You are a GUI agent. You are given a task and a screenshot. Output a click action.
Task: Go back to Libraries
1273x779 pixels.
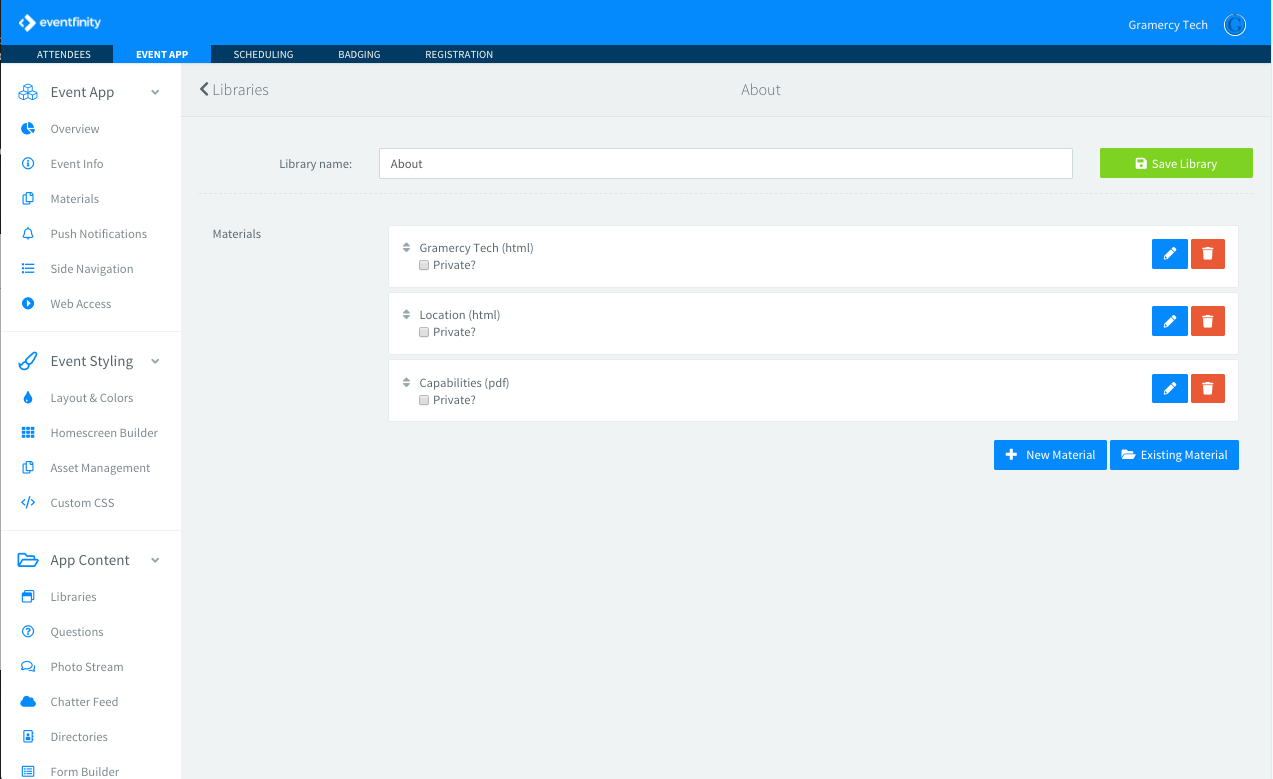234,89
